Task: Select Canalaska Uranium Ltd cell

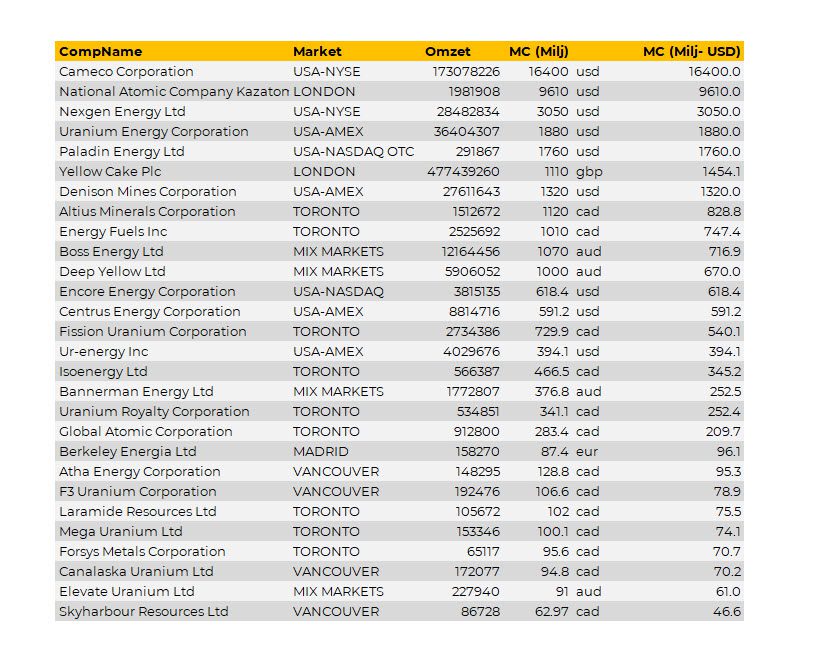Action: click(x=136, y=572)
